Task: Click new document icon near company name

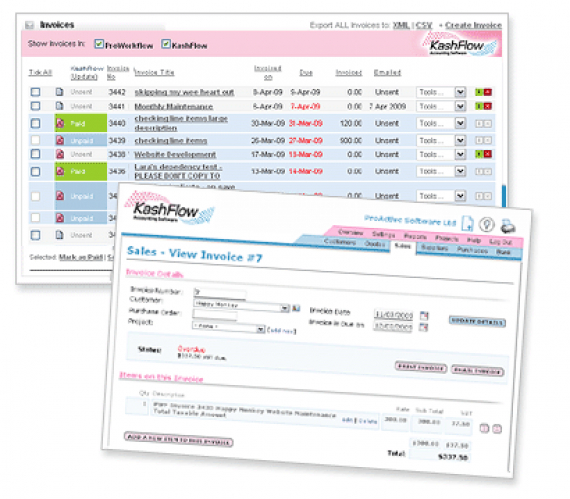Action: pyautogui.click(x=467, y=223)
